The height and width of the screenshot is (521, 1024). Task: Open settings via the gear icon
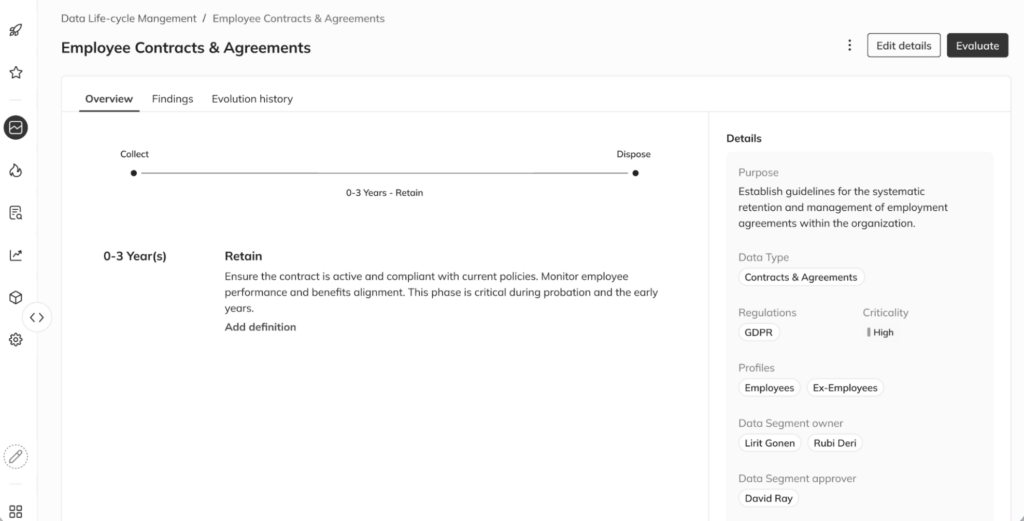coord(16,340)
